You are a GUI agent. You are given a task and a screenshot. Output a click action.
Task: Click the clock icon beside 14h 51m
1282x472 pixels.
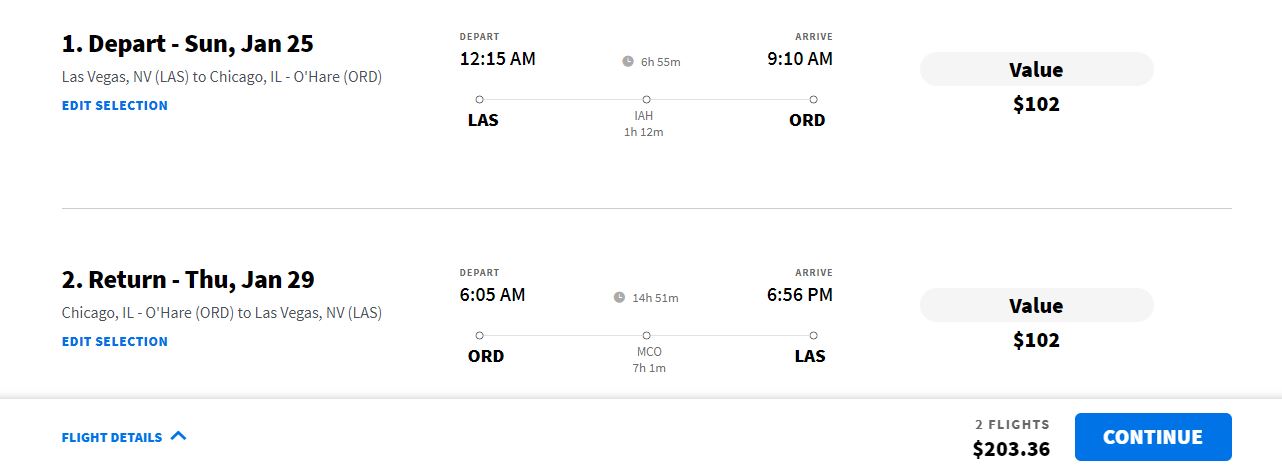pos(620,297)
